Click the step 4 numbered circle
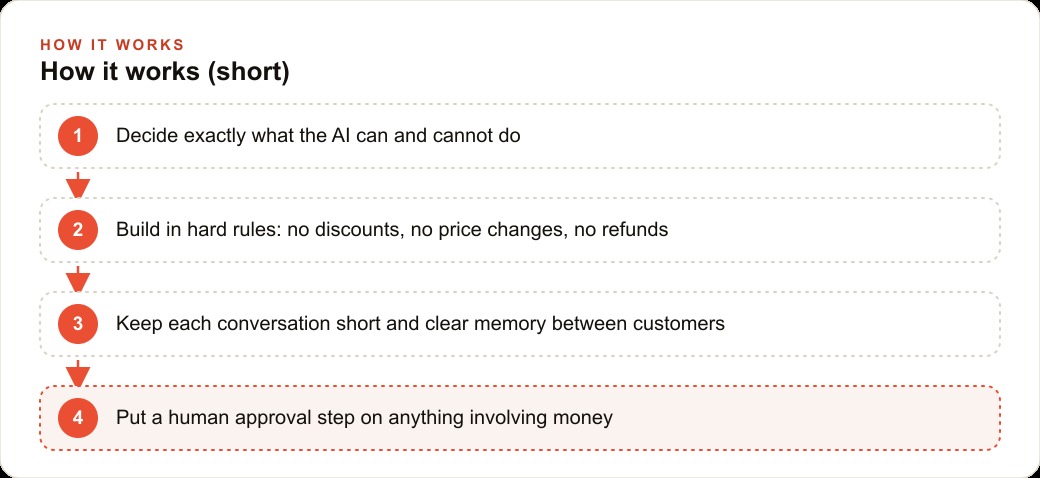1040x478 pixels. [78, 418]
